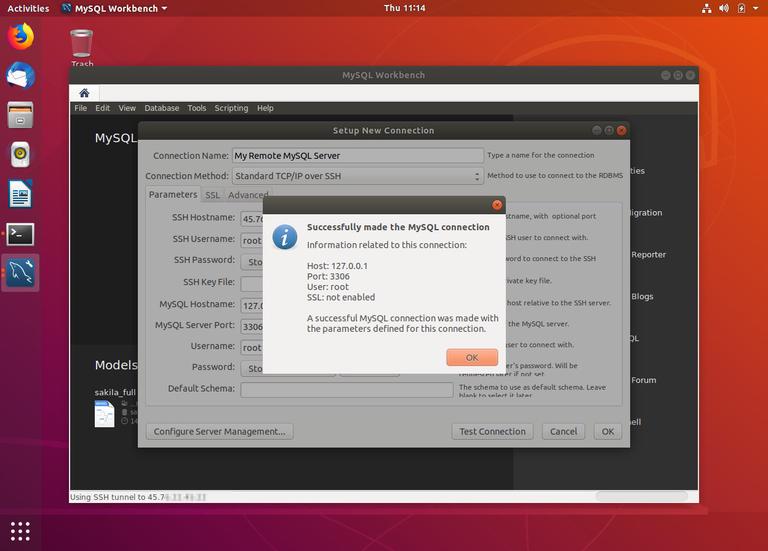Launch the Files manager from dock
This screenshot has height=551, width=768.
(x=20, y=115)
